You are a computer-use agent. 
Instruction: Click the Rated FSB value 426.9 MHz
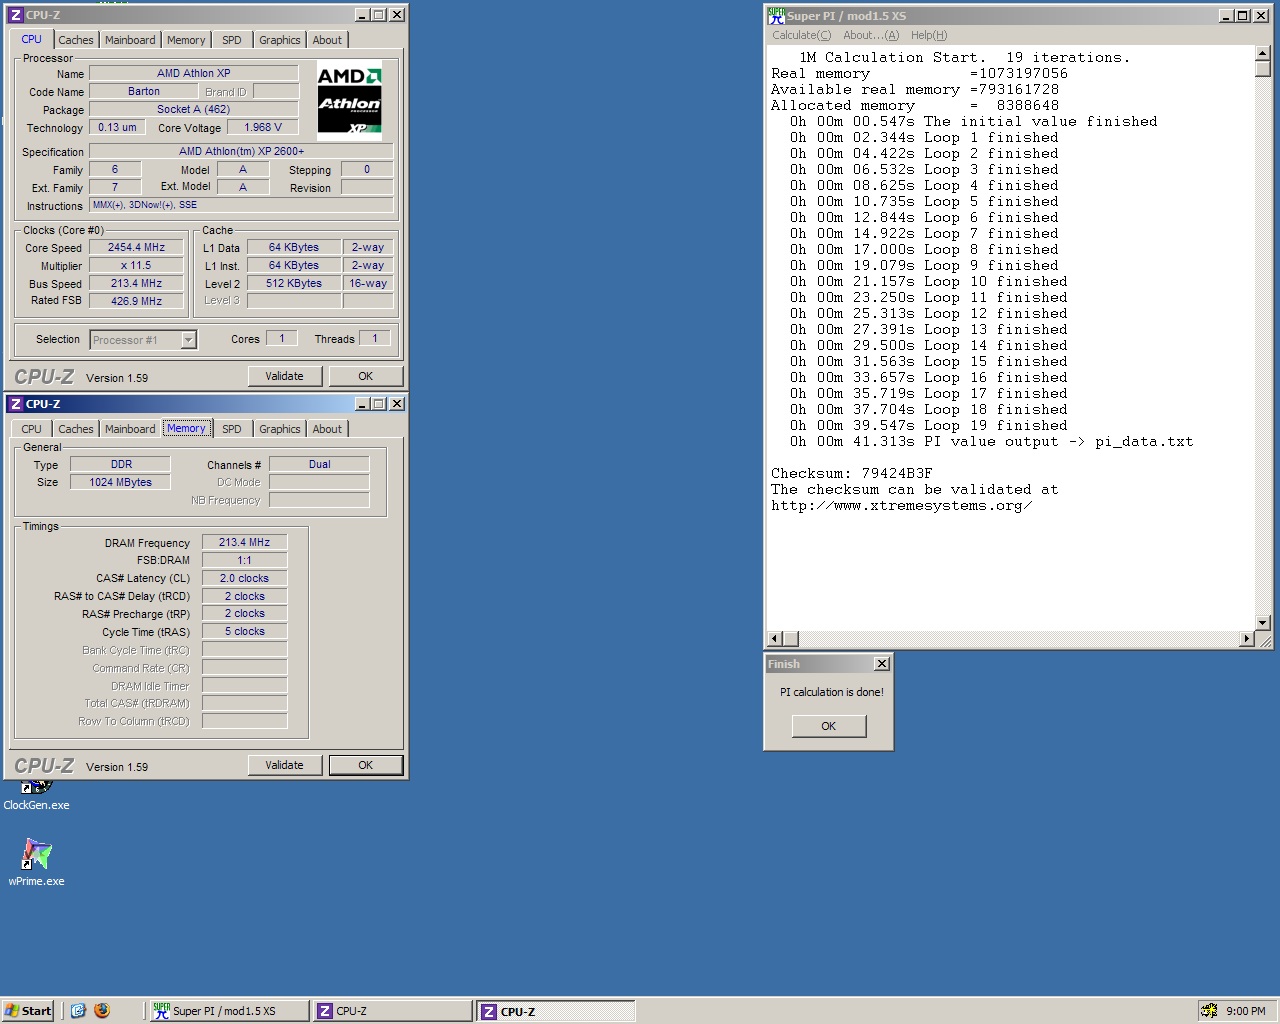[136, 301]
